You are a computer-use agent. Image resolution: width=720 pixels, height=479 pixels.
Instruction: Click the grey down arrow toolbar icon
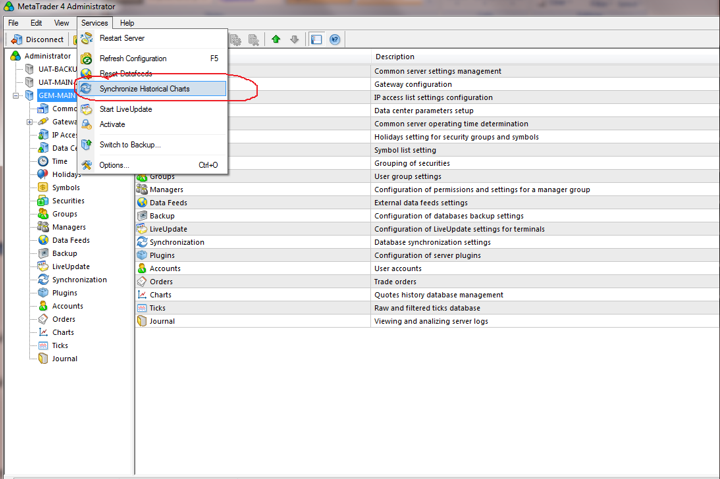point(294,39)
